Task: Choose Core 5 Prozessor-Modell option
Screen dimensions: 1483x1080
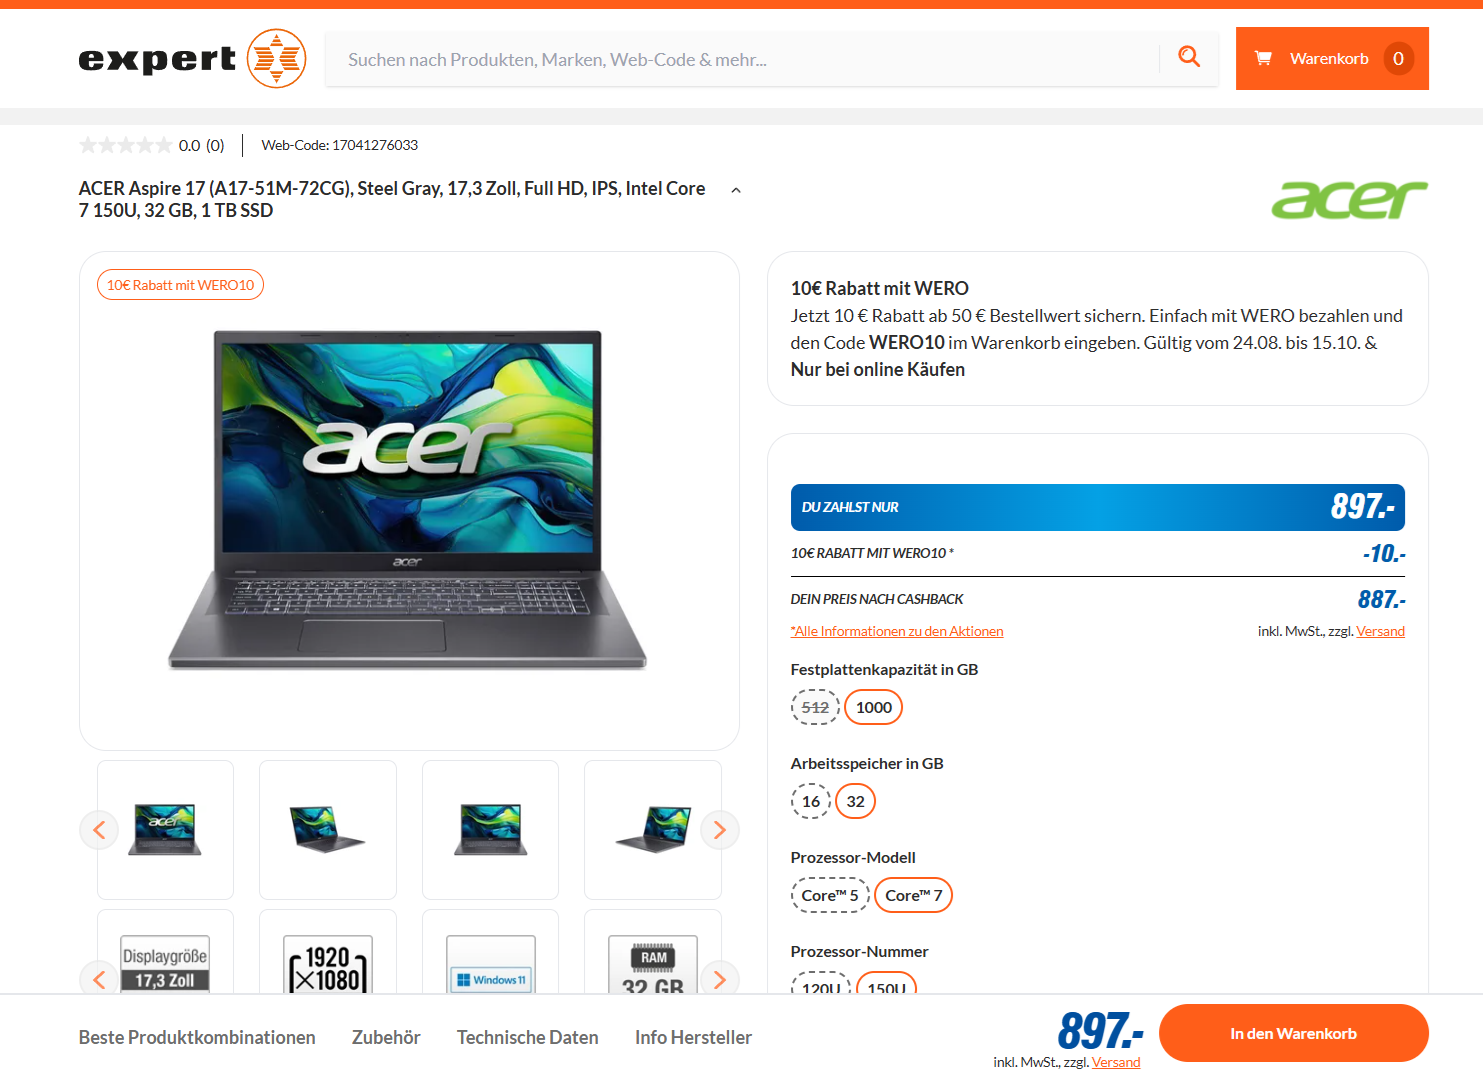Action: click(x=830, y=895)
